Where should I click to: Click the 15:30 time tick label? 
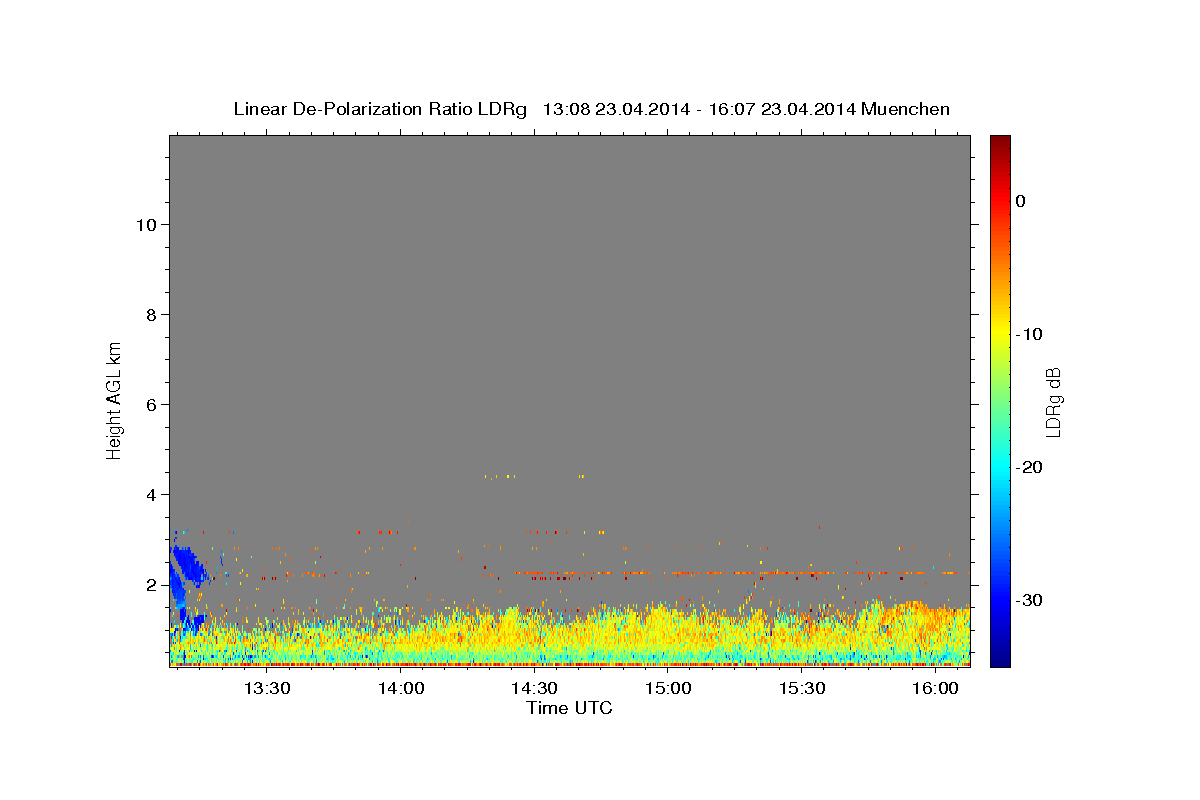pos(801,688)
